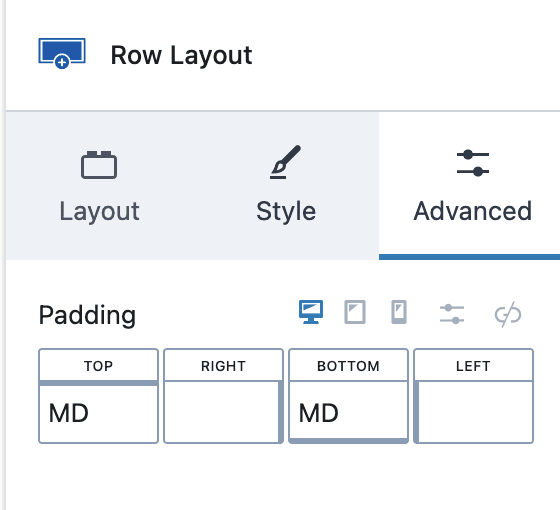
Task: Toggle the link padding sides icon
Action: coord(508,314)
